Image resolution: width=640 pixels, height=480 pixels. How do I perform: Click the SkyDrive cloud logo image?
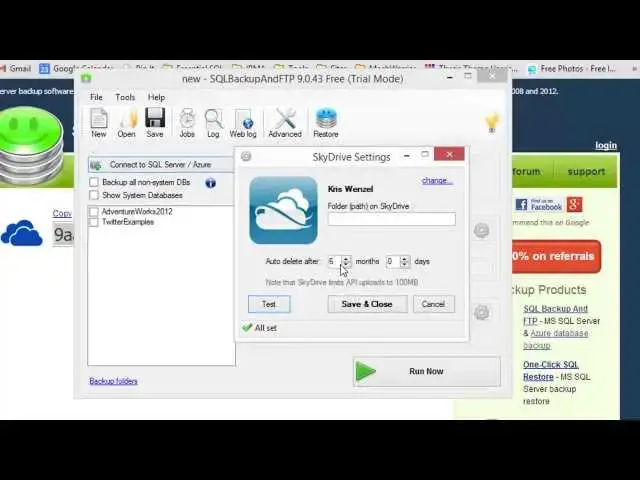(283, 210)
